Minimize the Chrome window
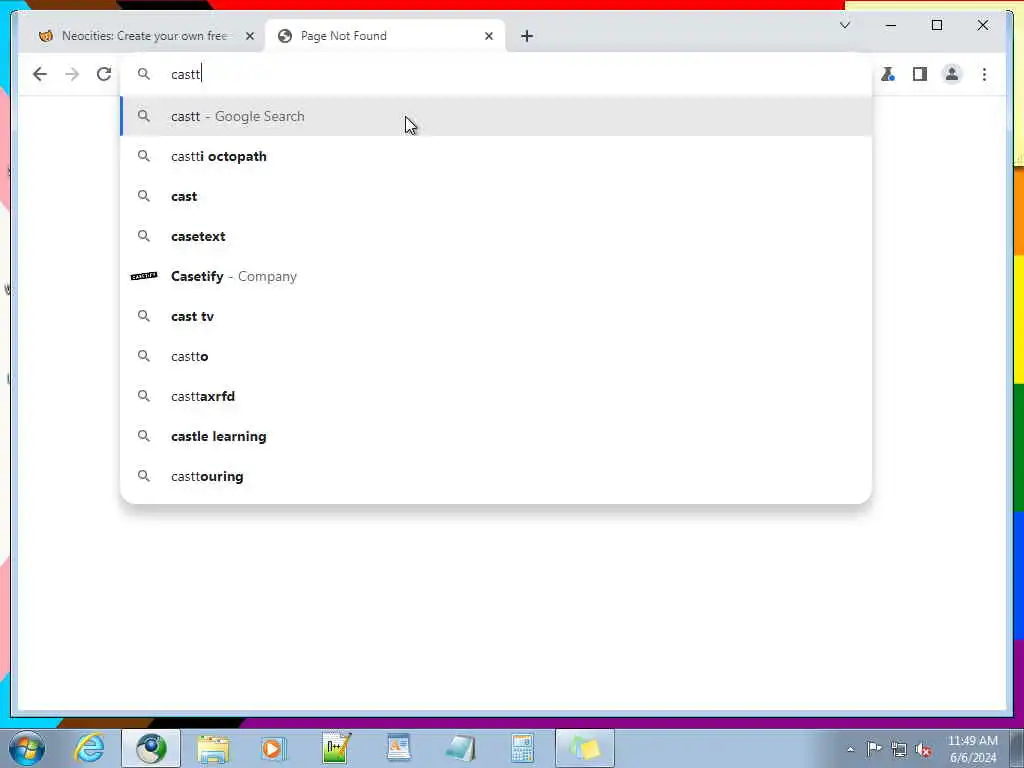This screenshot has width=1024, height=768. tap(891, 25)
